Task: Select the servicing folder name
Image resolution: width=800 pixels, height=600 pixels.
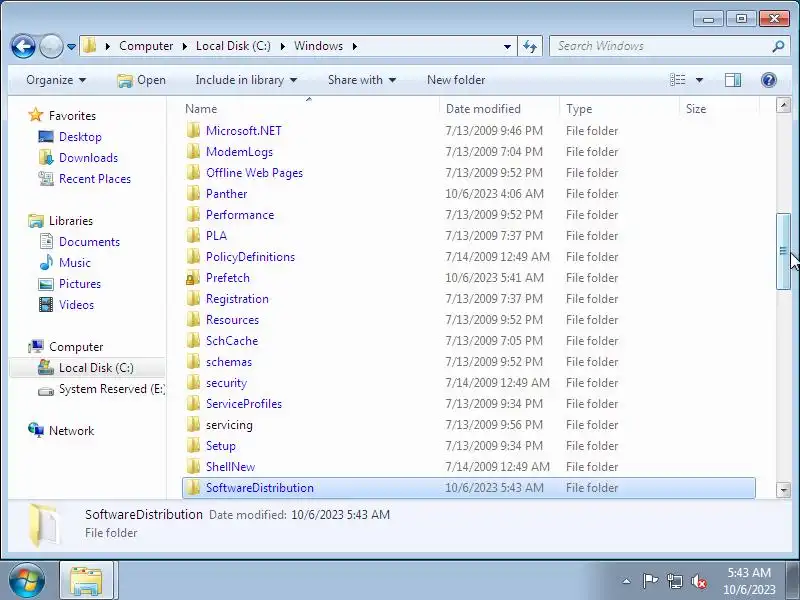Action: [229, 425]
